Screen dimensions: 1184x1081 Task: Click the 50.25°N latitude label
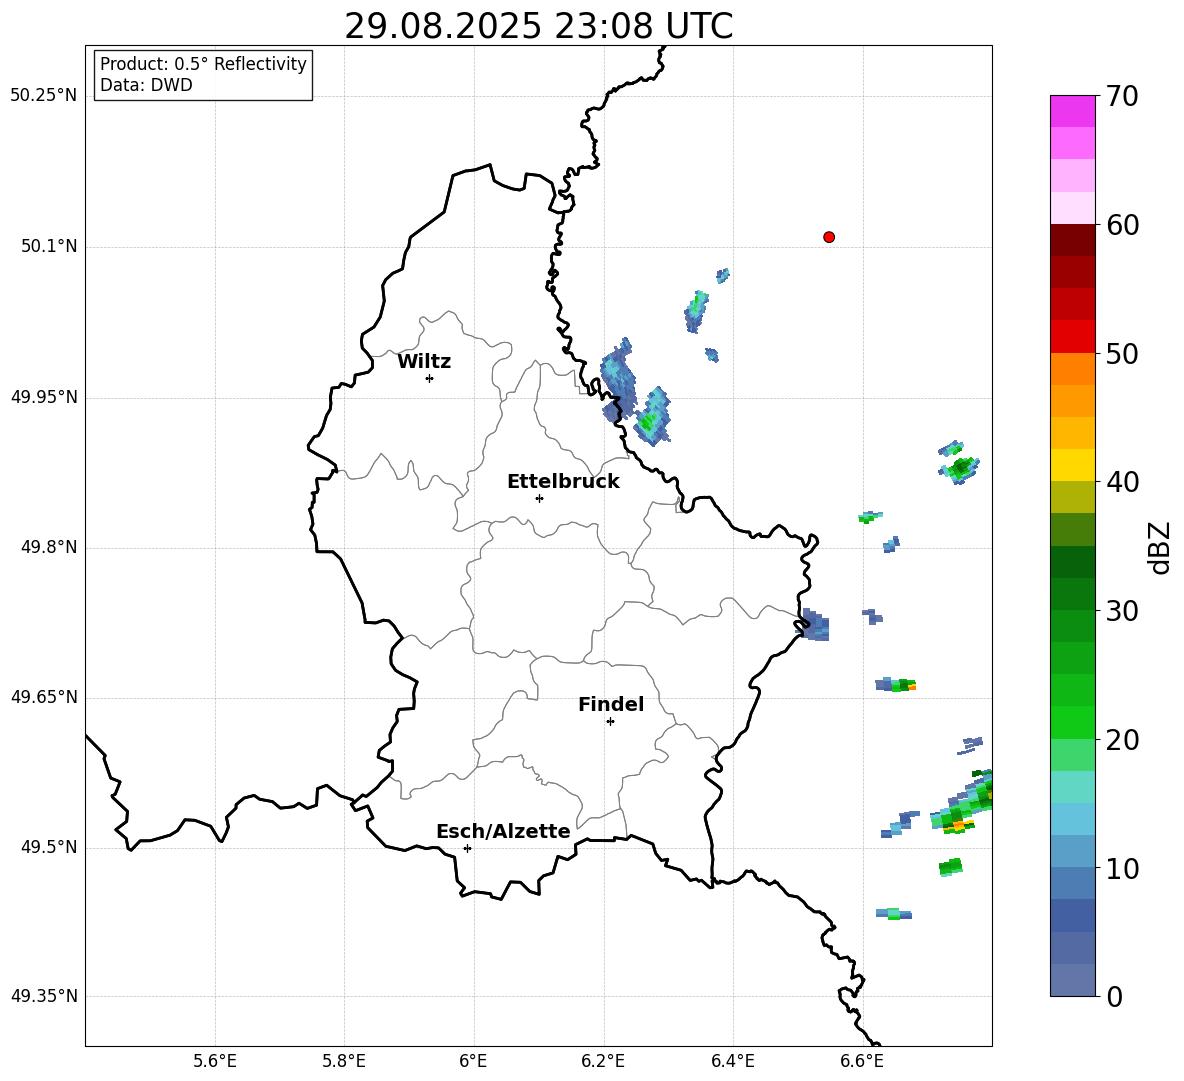click(x=44, y=96)
